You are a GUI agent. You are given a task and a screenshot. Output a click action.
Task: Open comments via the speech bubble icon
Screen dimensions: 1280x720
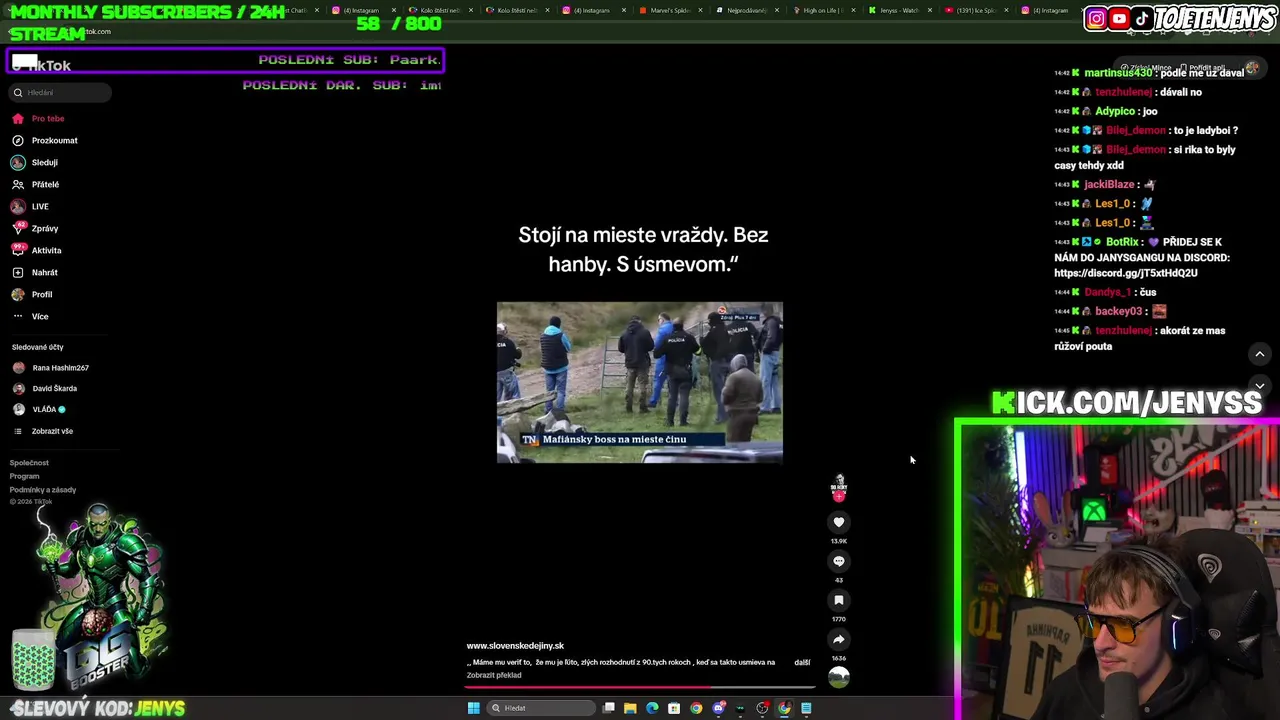(839, 561)
